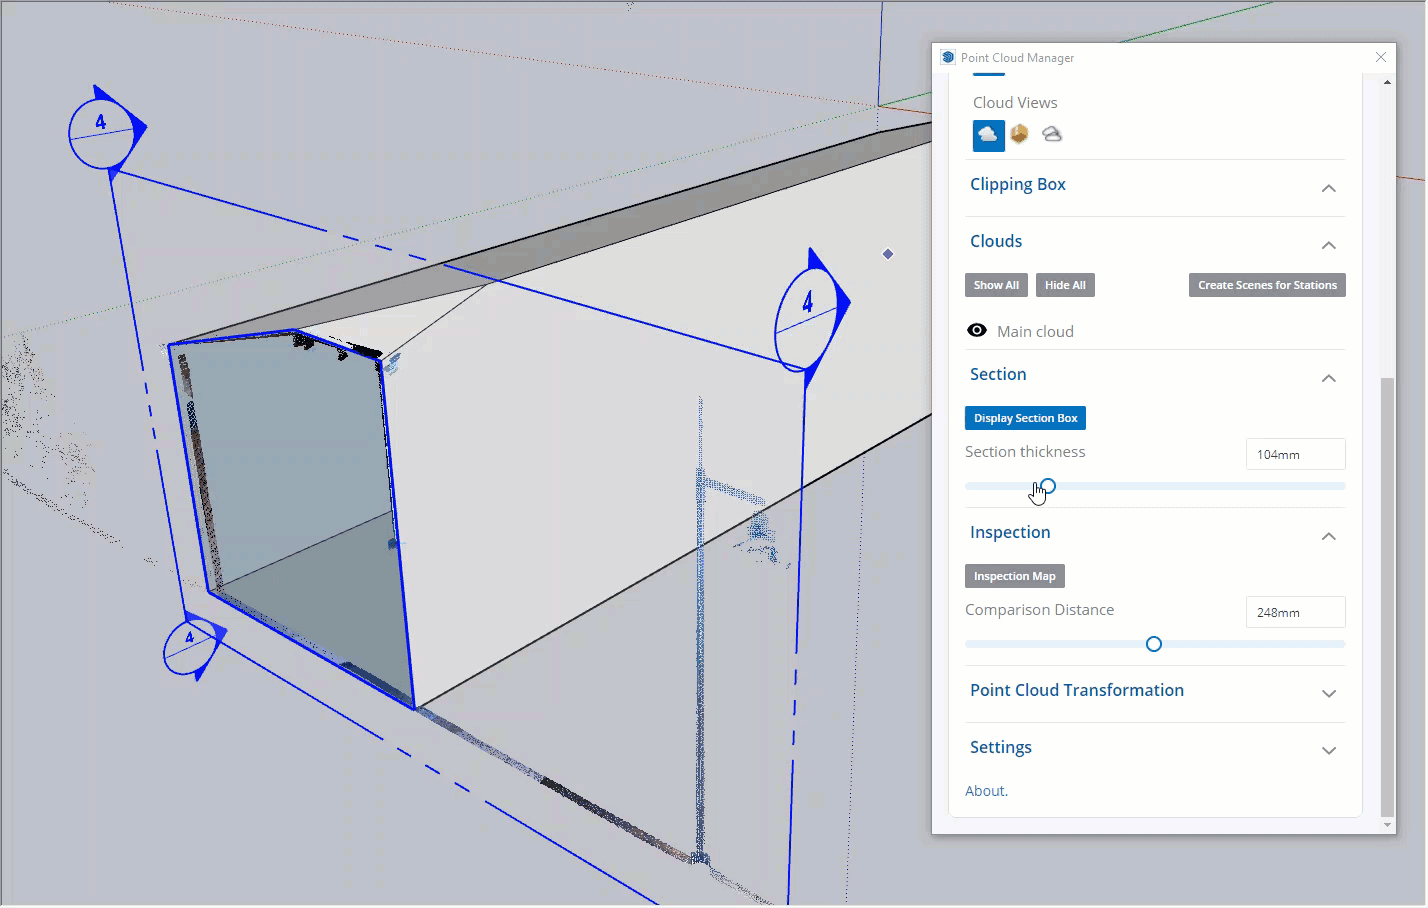The image size is (1428, 908).
Task: Click the Inspection Map button
Action: pos(1014,576)
